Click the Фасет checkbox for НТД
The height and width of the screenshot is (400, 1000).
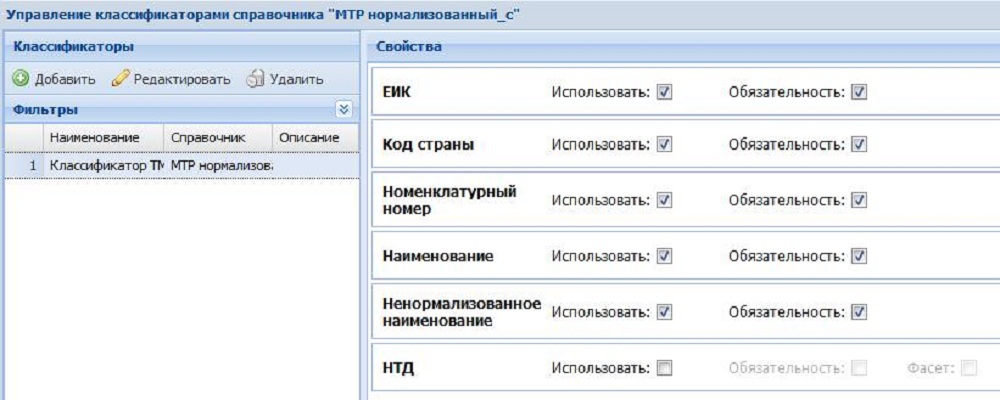968,369
